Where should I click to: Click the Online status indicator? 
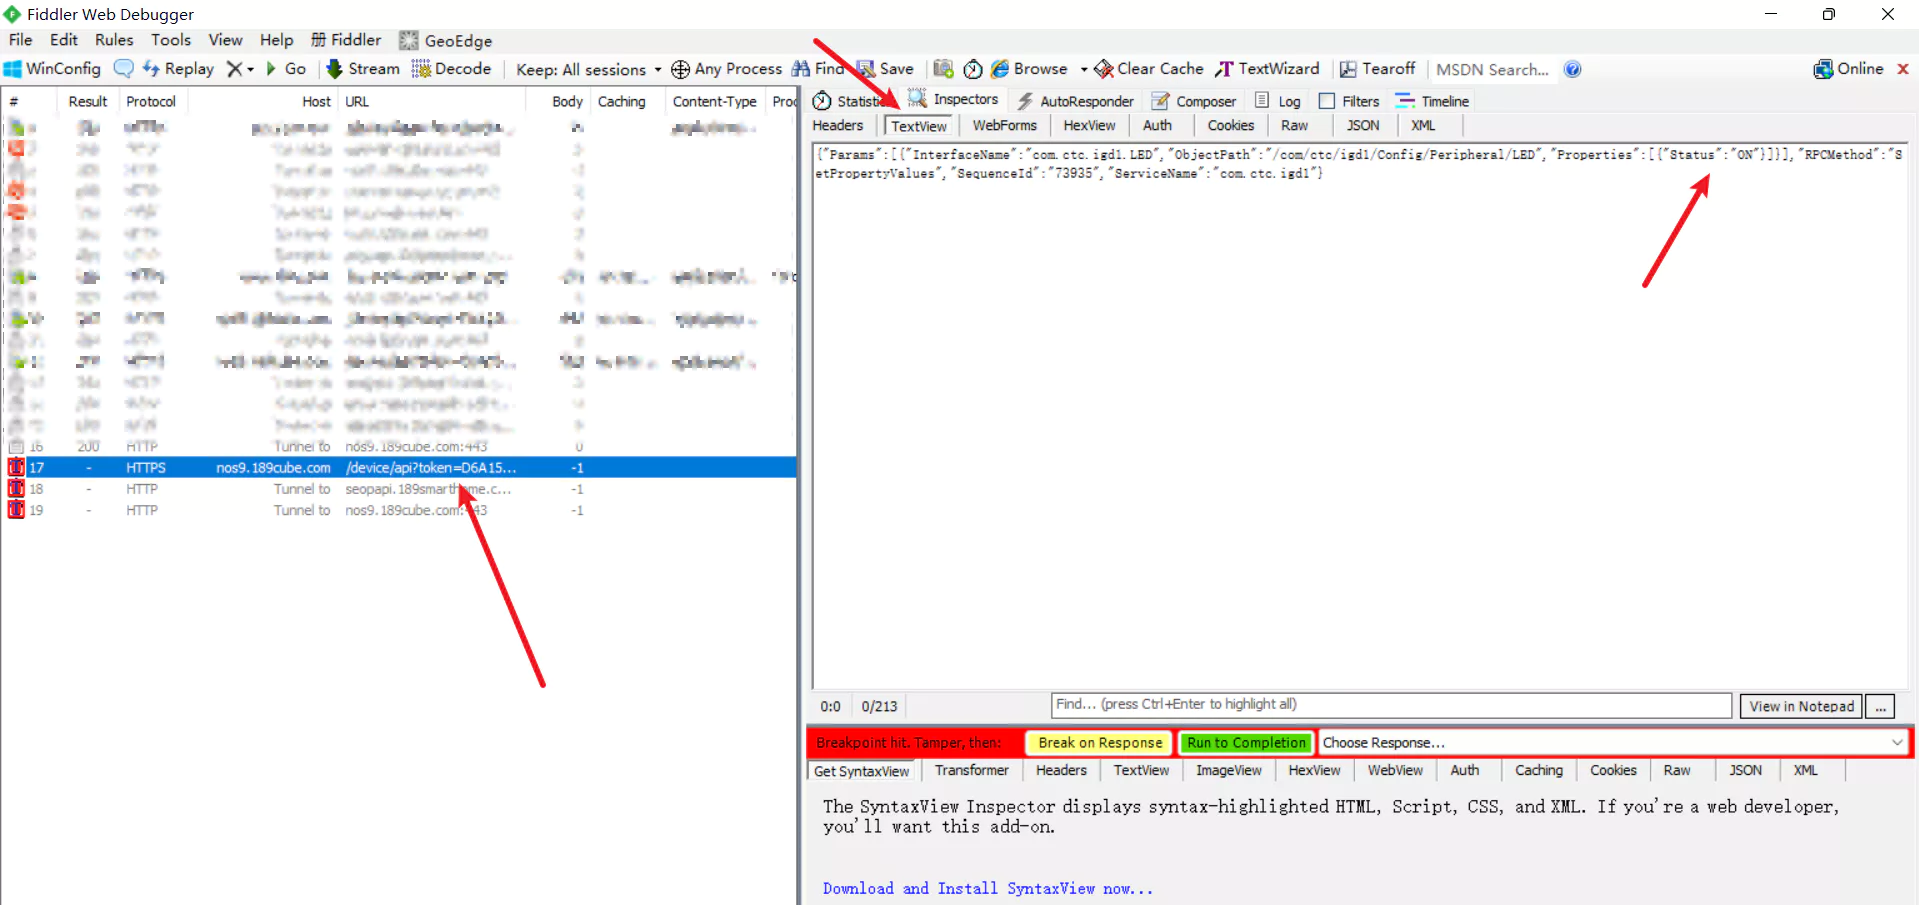[1849, 69]
